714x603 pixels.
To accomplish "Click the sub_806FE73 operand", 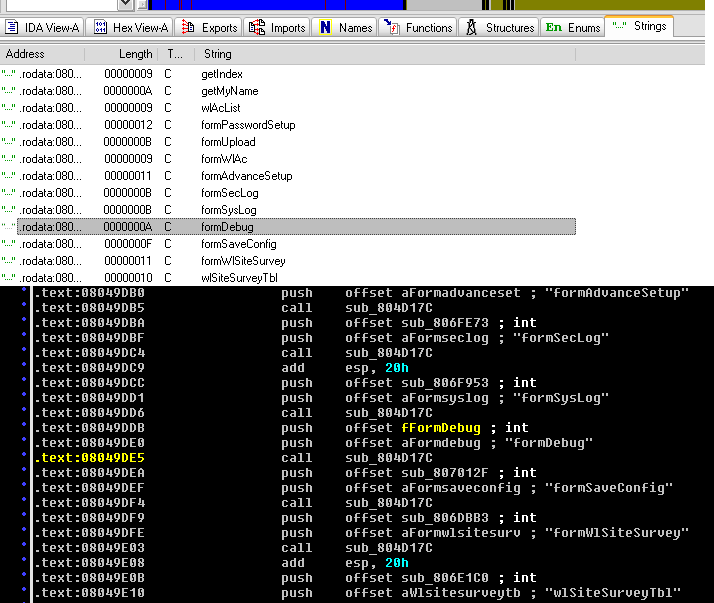I will coord(444,323).
